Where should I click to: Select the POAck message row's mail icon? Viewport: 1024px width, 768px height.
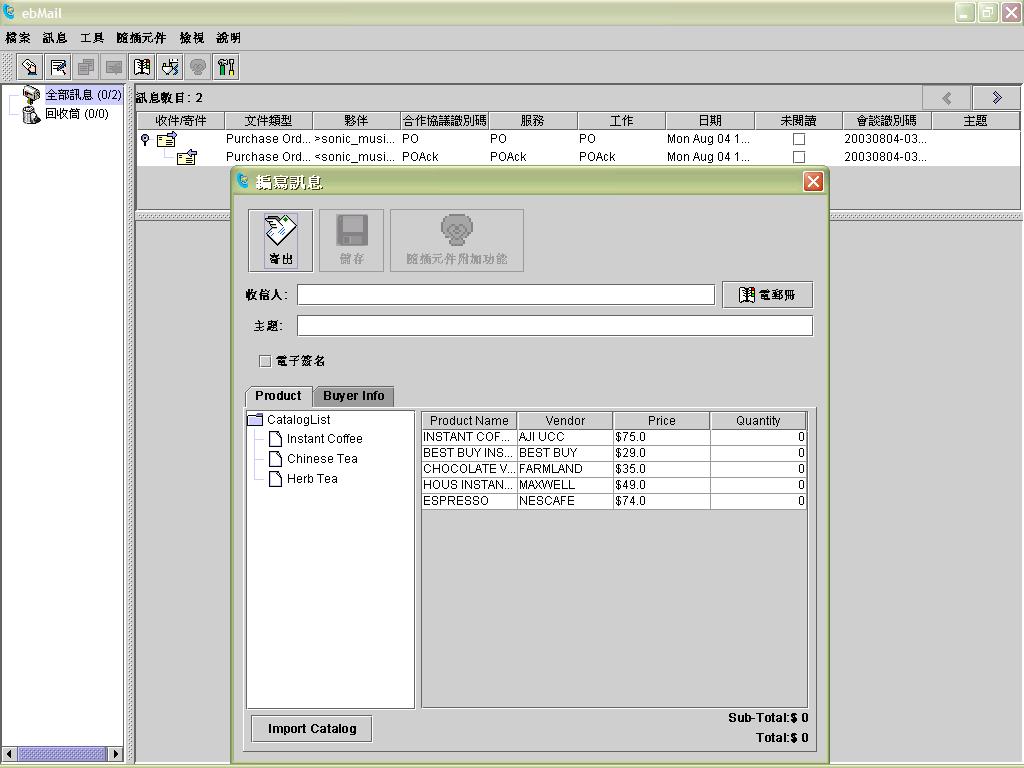click(x=187, y=157)
